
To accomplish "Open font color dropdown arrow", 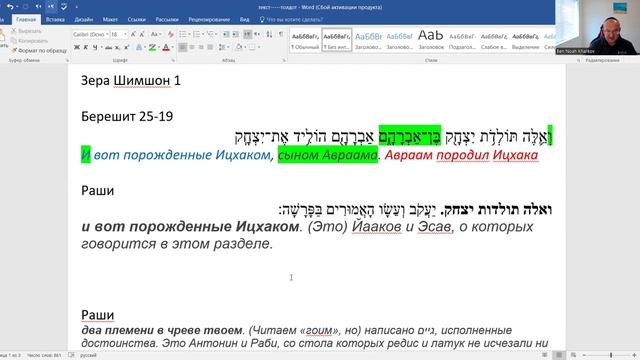I will coord(172,48).
